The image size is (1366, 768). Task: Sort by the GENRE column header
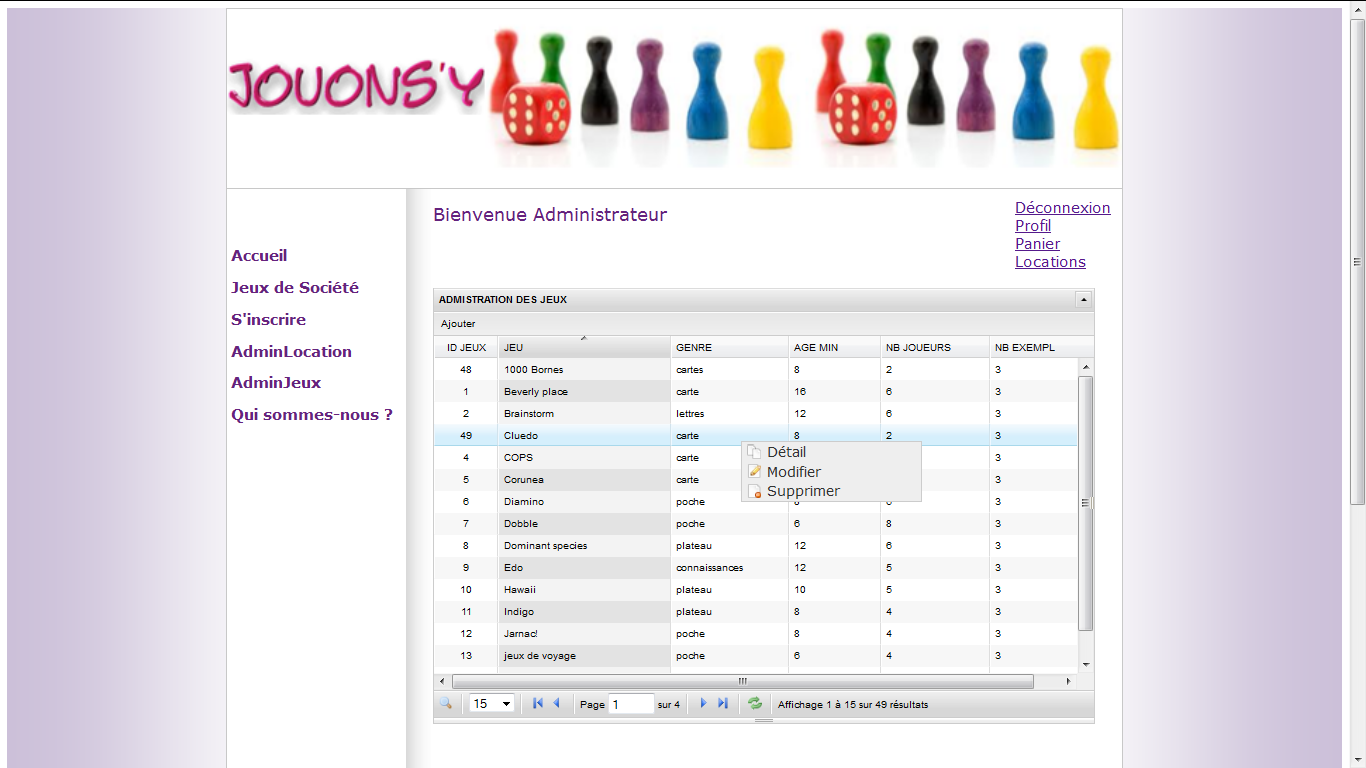click(729, 348)
